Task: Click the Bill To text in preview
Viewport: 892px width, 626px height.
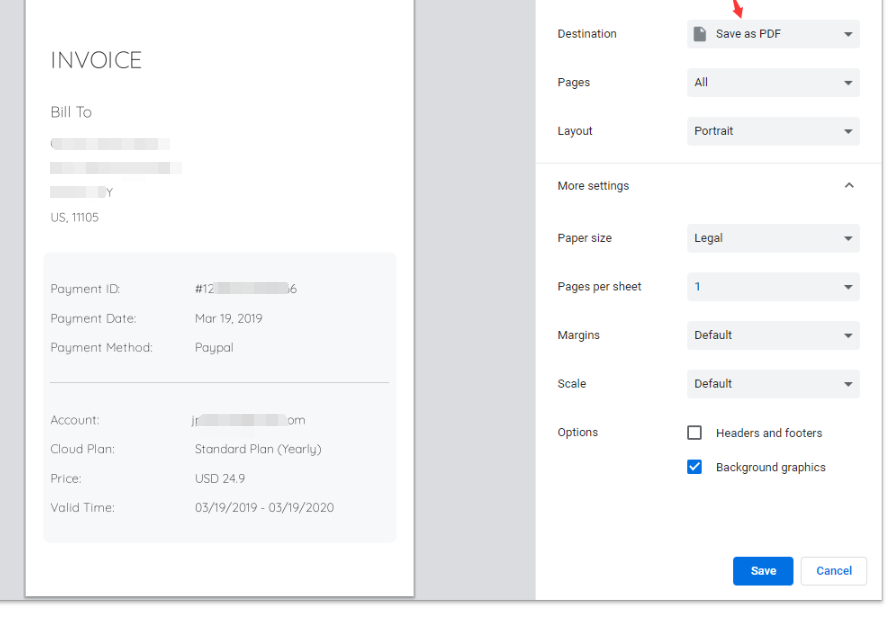Action: click(71, 112)
